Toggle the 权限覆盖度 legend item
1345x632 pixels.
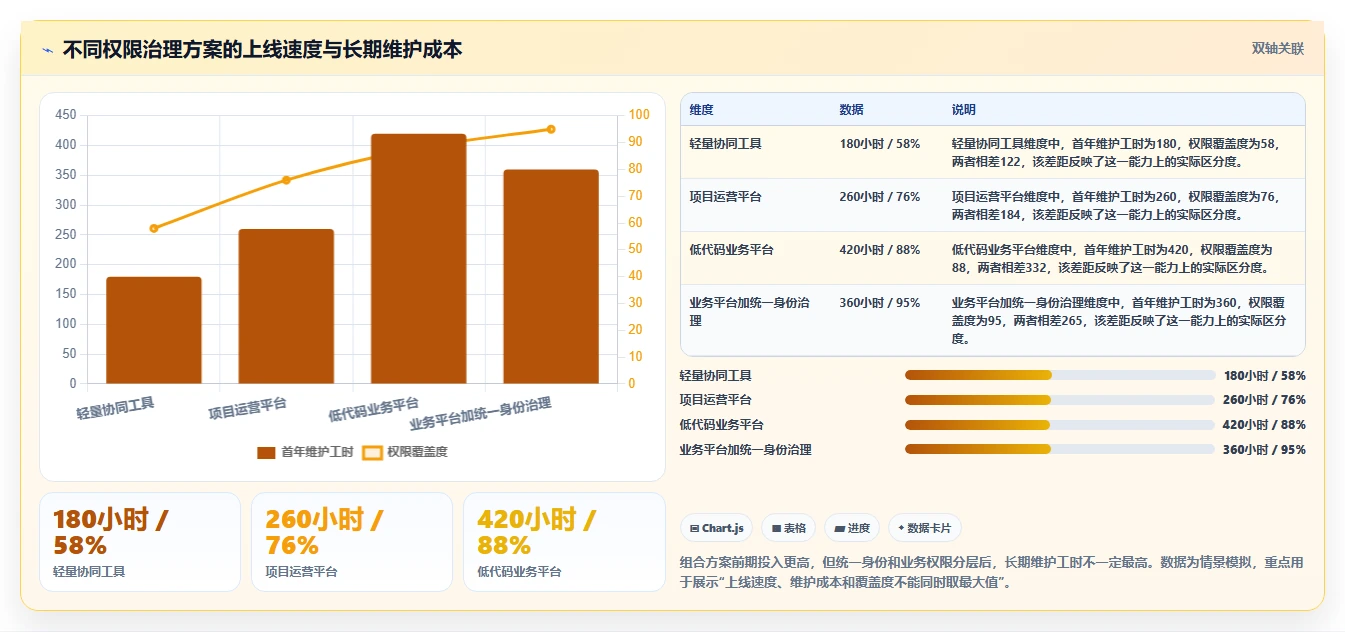pos(405,452)
